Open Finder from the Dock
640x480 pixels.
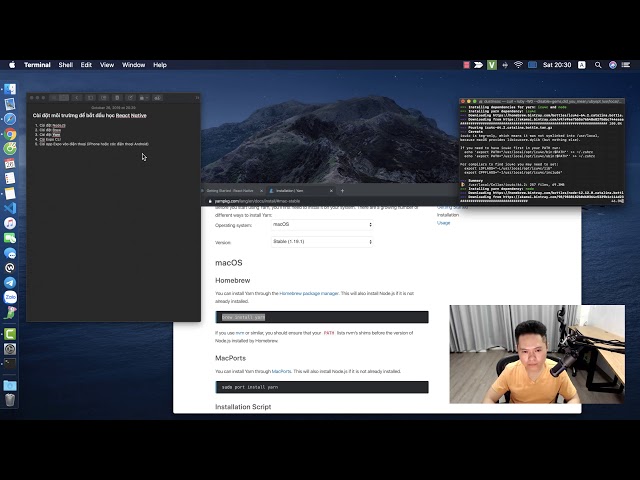click(10, 89)
